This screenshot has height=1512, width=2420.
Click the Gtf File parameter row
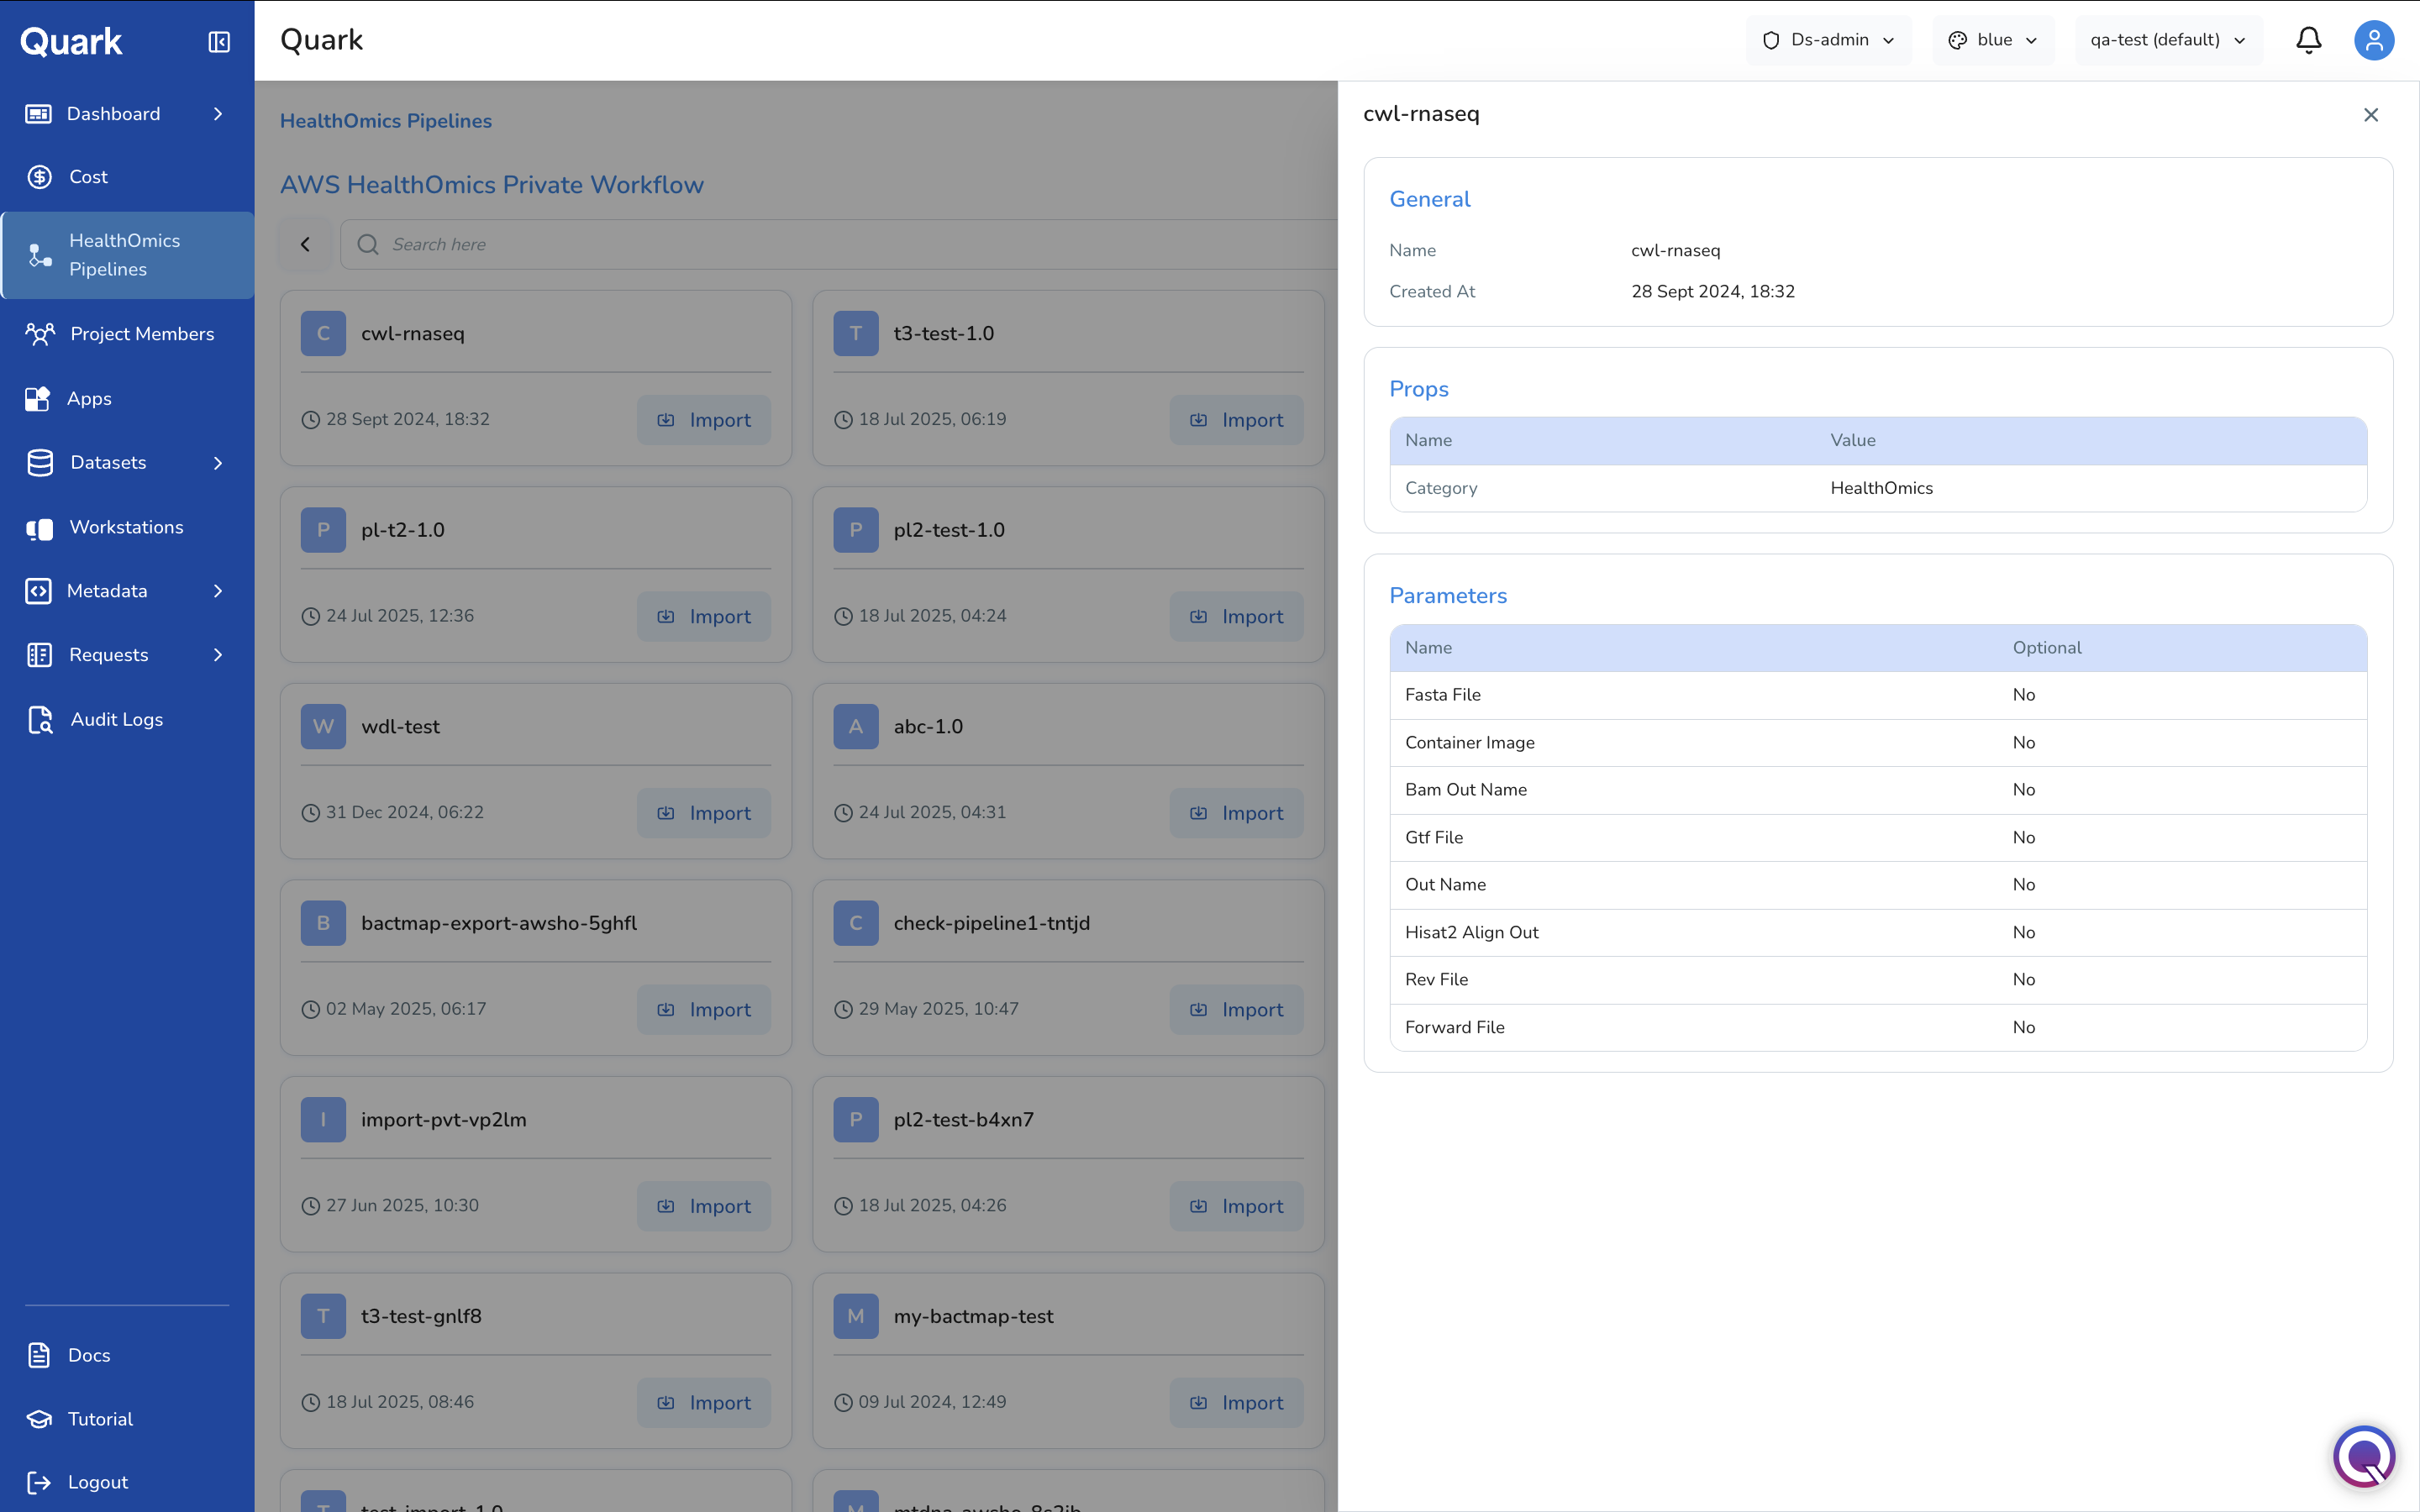(x=1878, y=838)
